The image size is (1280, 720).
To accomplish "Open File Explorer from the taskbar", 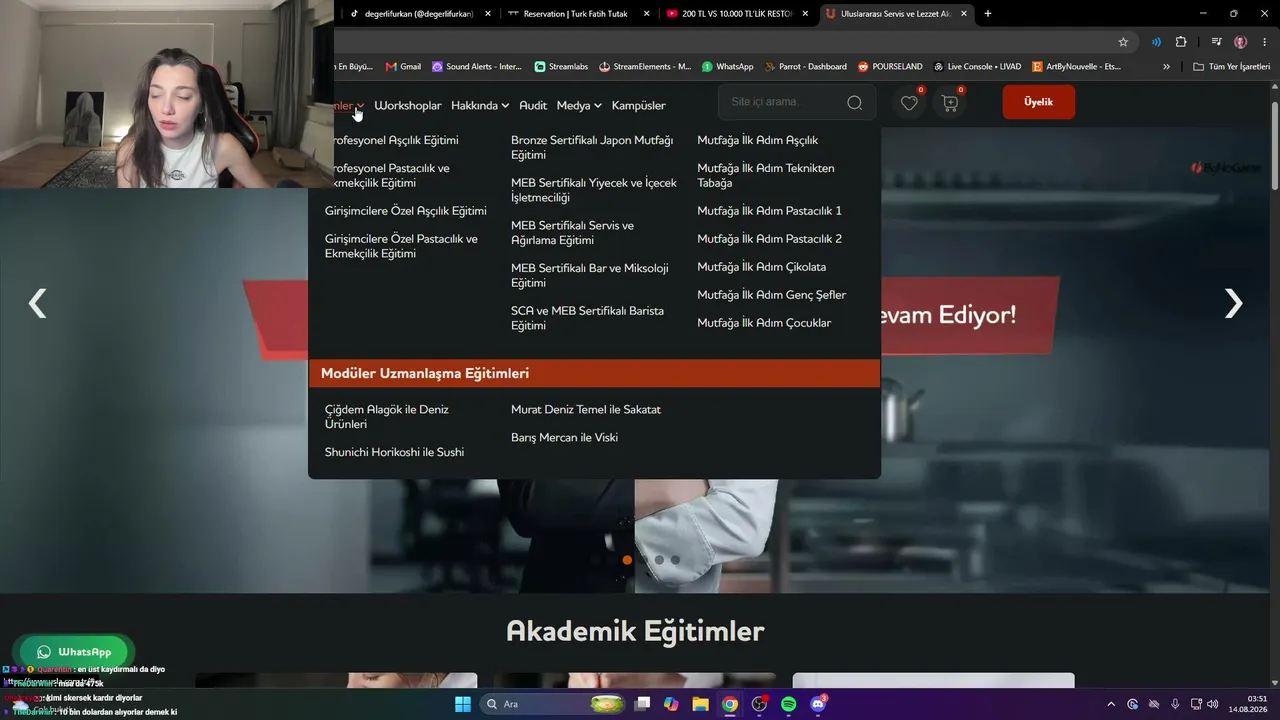I will 701,704.
